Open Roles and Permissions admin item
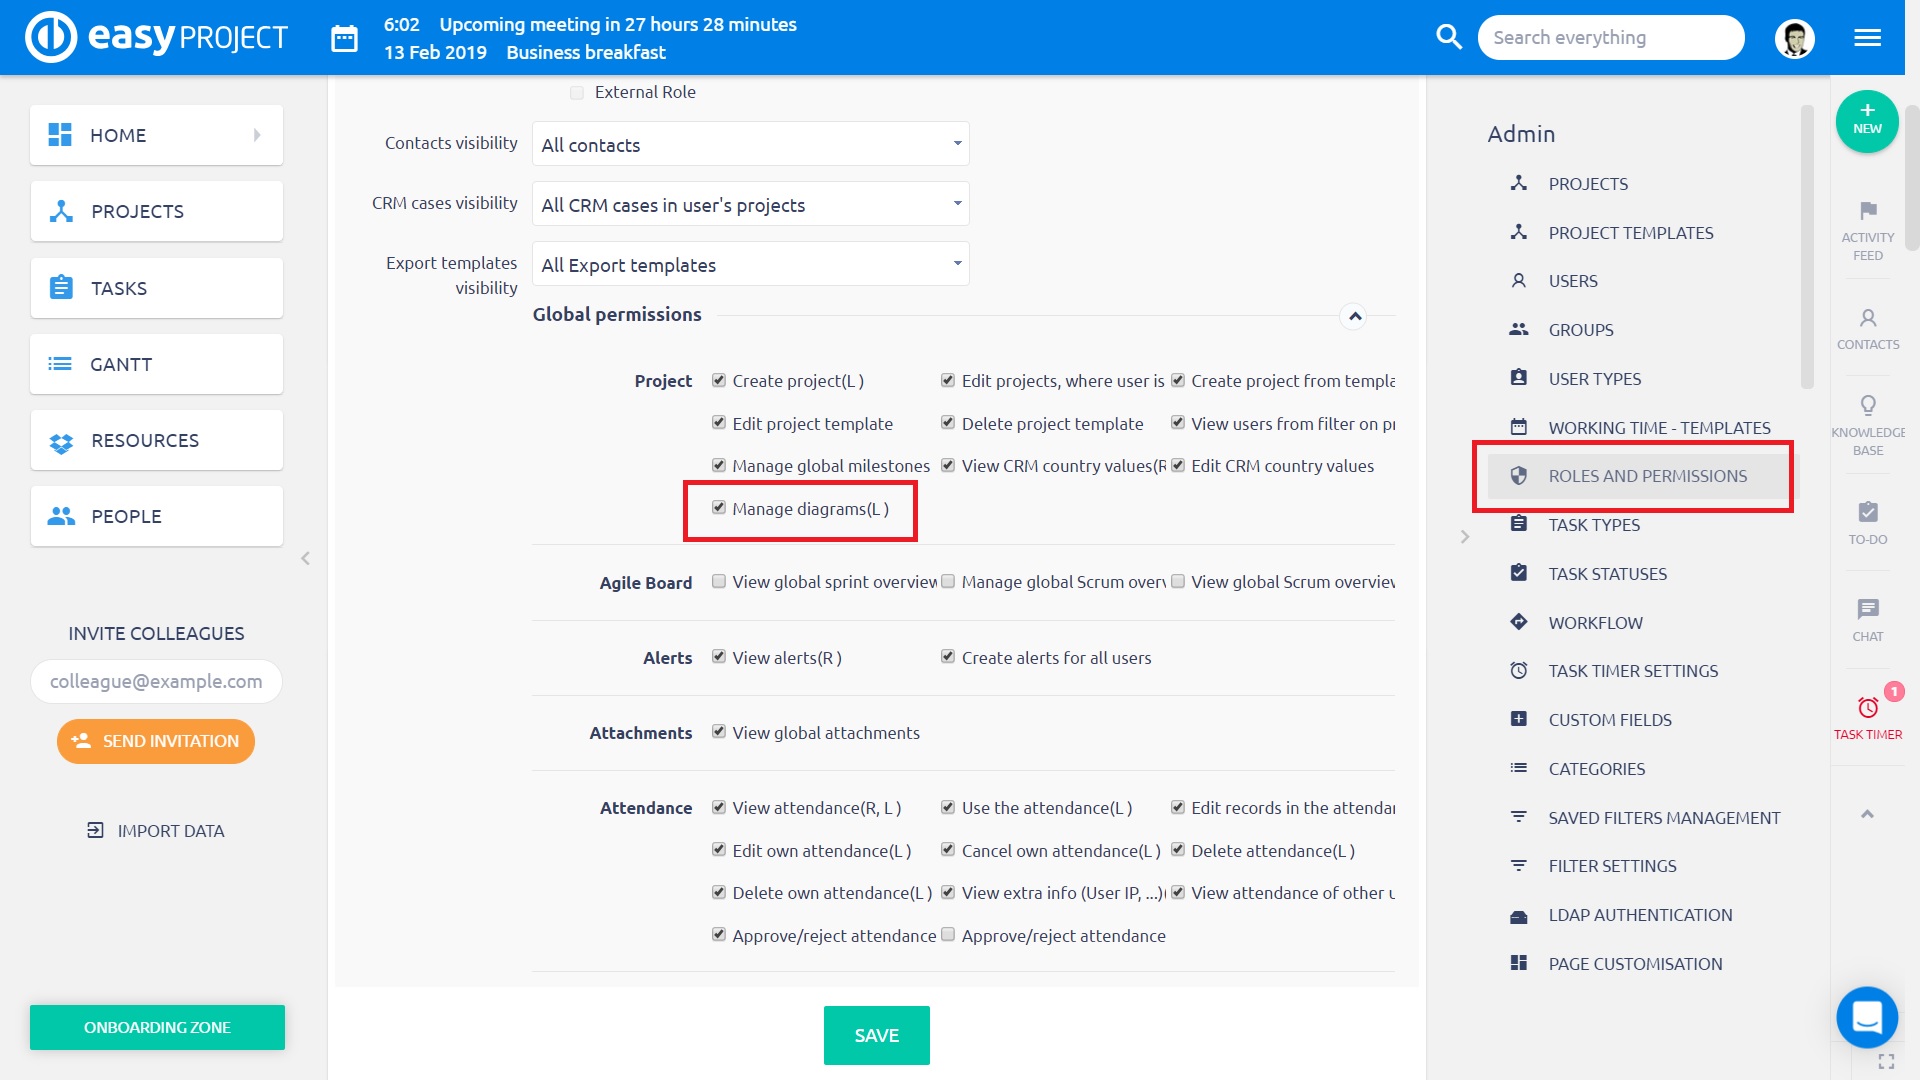The height and width of the screenshot is (1080, 1920). tap(1647, 476)
